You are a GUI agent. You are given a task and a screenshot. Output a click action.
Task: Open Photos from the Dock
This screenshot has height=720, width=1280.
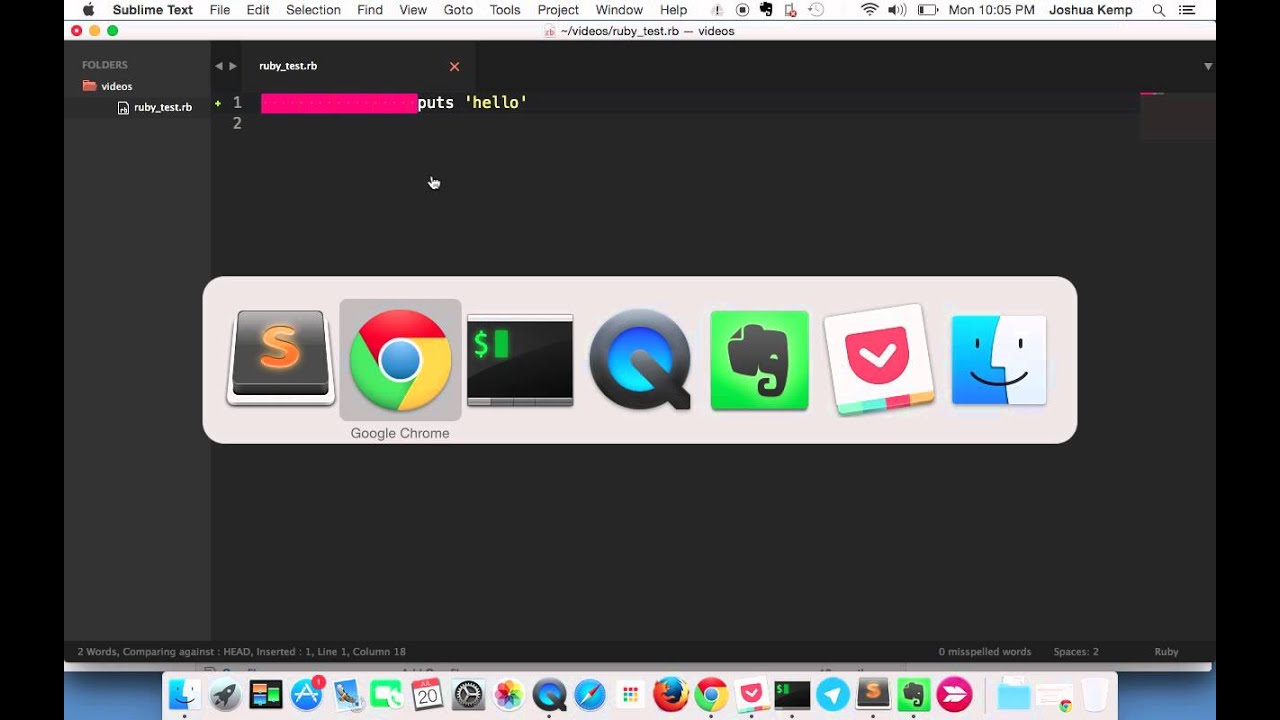(x=509, y=694)
